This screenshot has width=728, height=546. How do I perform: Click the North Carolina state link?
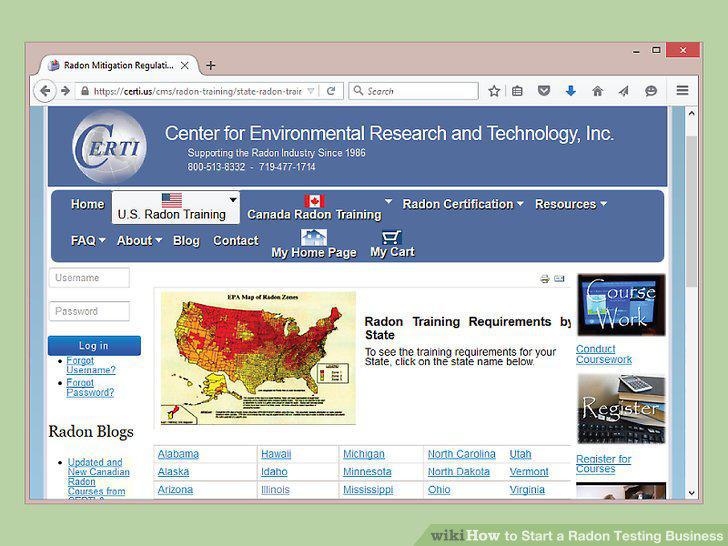point(462,454)
